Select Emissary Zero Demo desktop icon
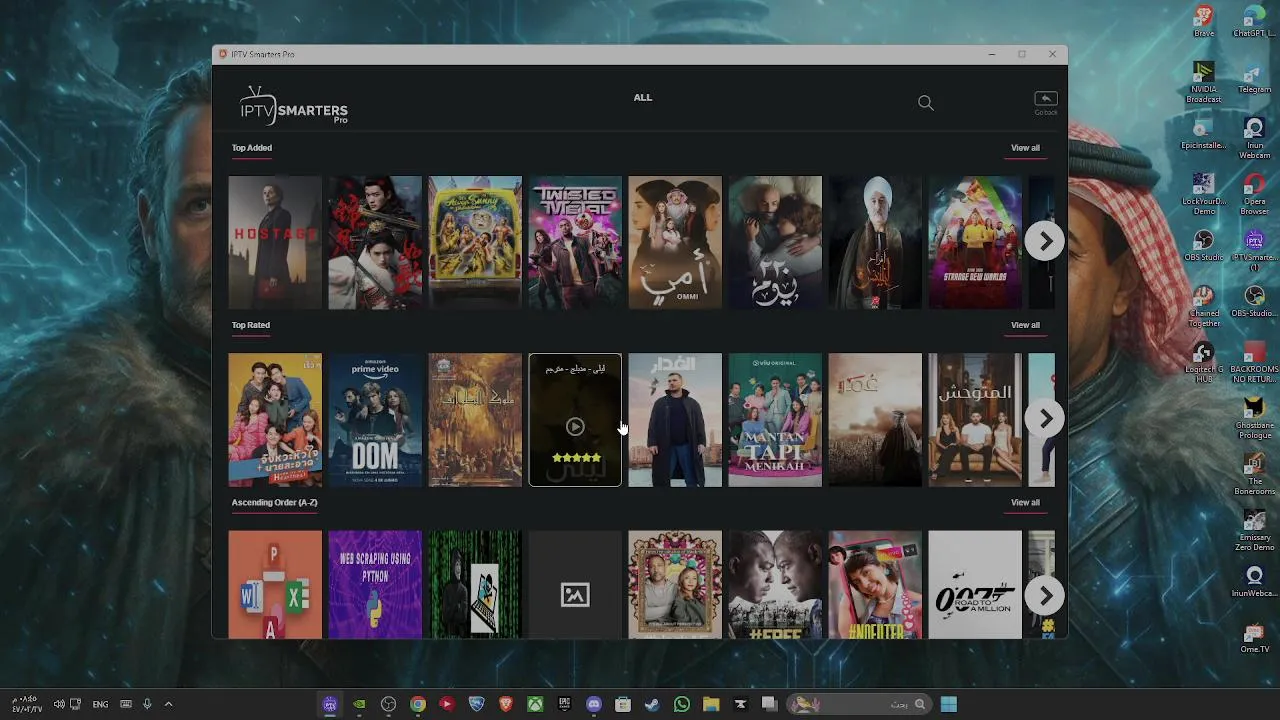 point(1254,530)
